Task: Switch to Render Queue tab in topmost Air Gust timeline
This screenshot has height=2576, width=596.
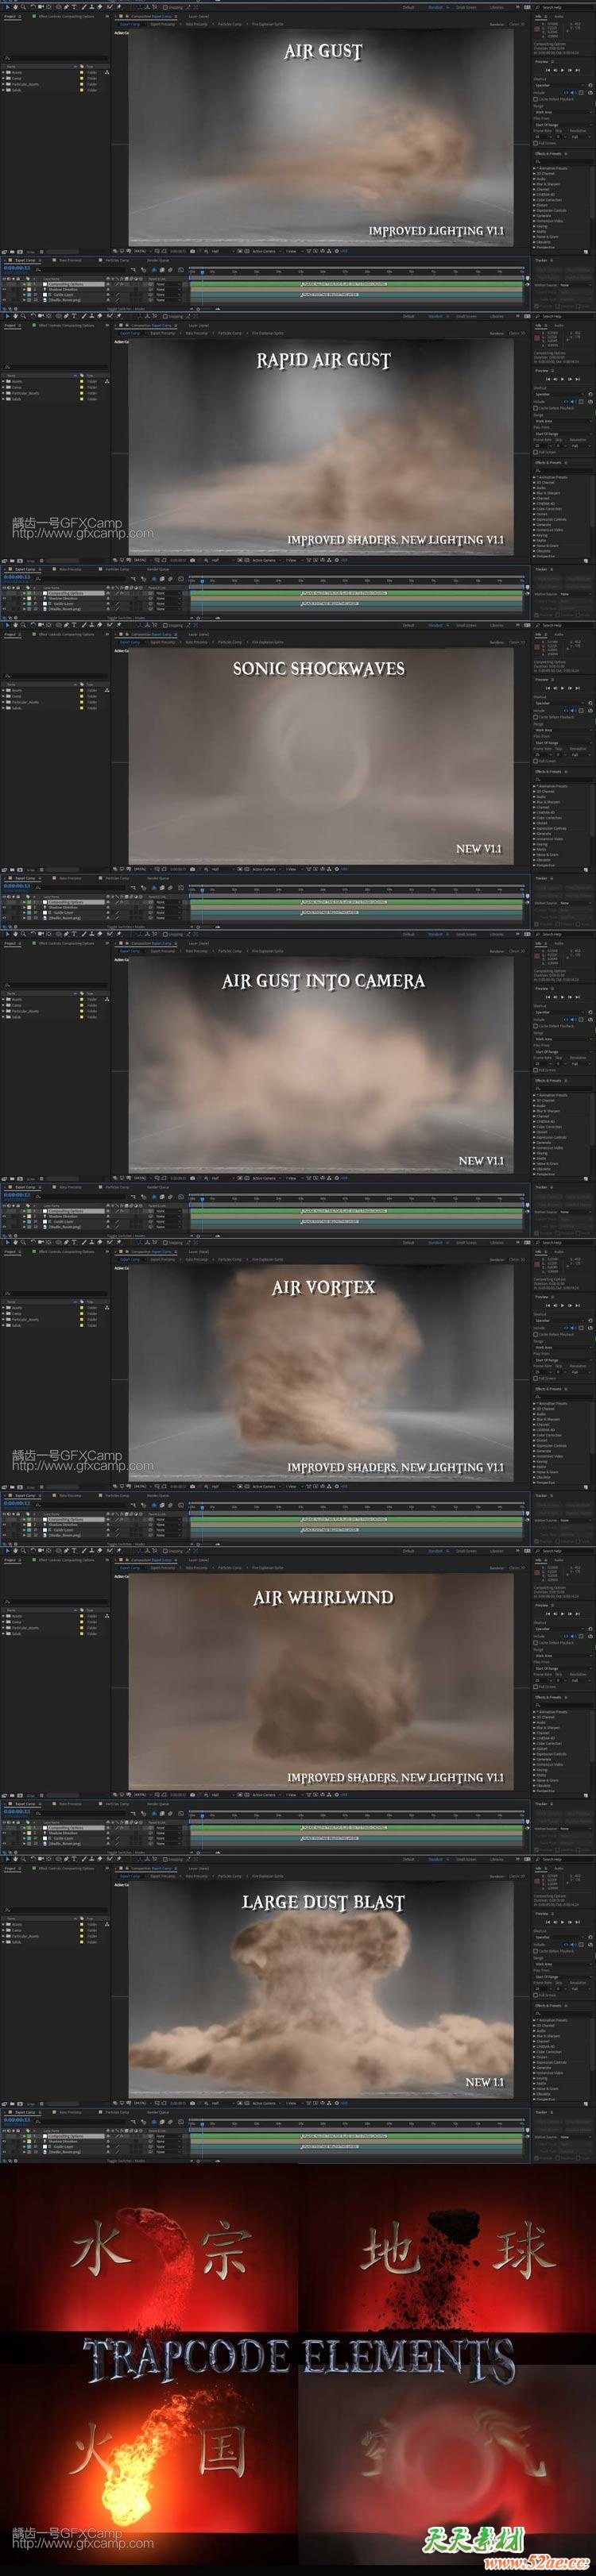Action: click(158, 261)
